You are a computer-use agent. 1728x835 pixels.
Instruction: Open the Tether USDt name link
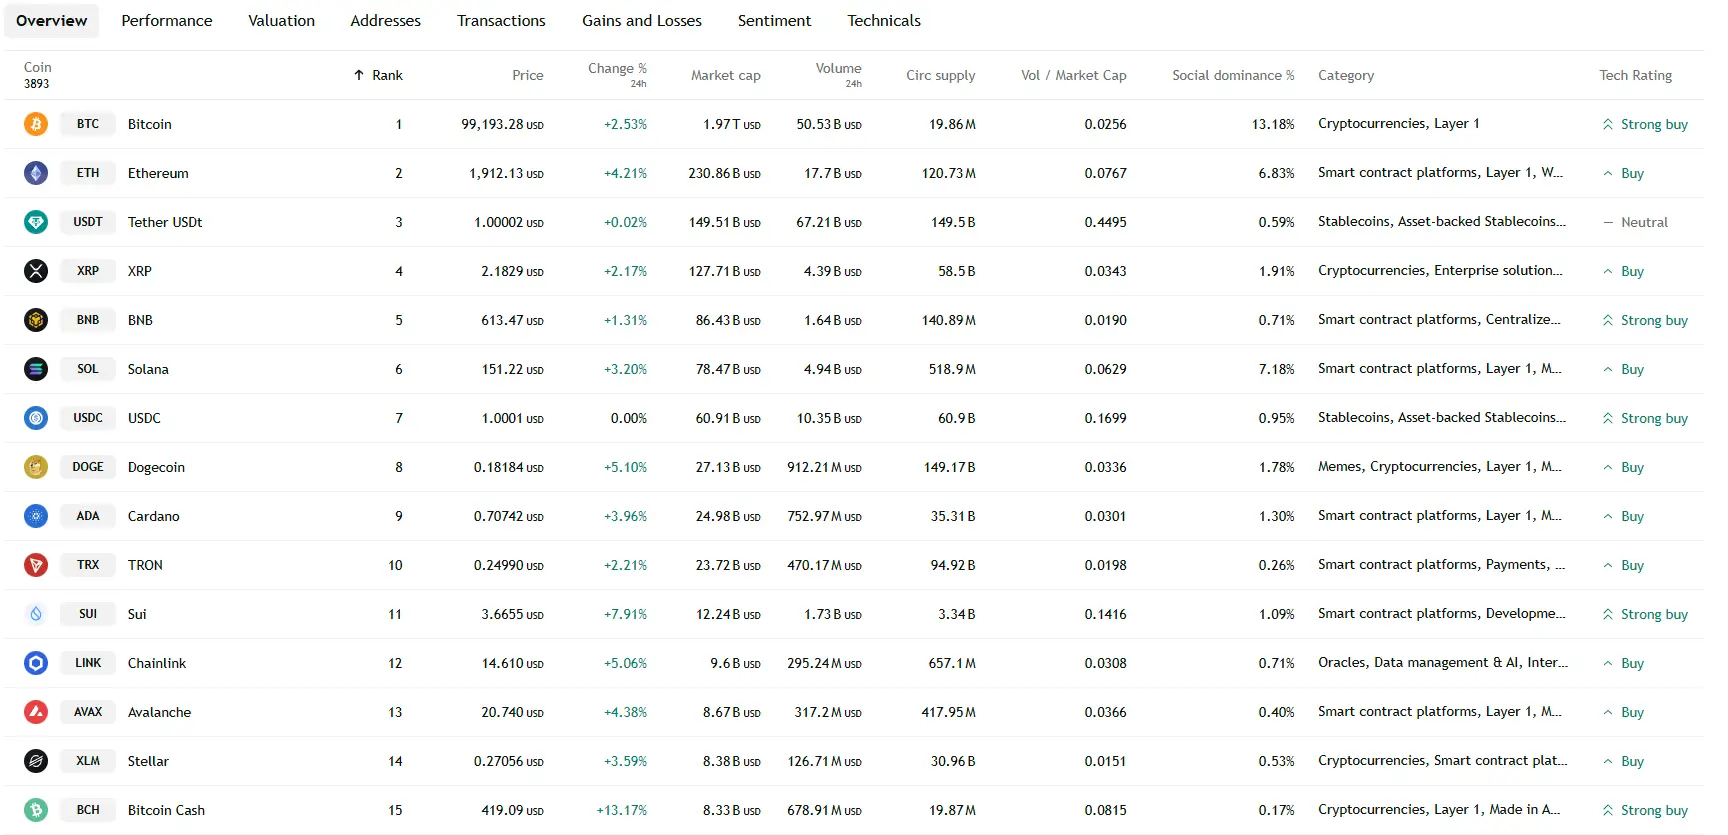click(x=165, y=222)
